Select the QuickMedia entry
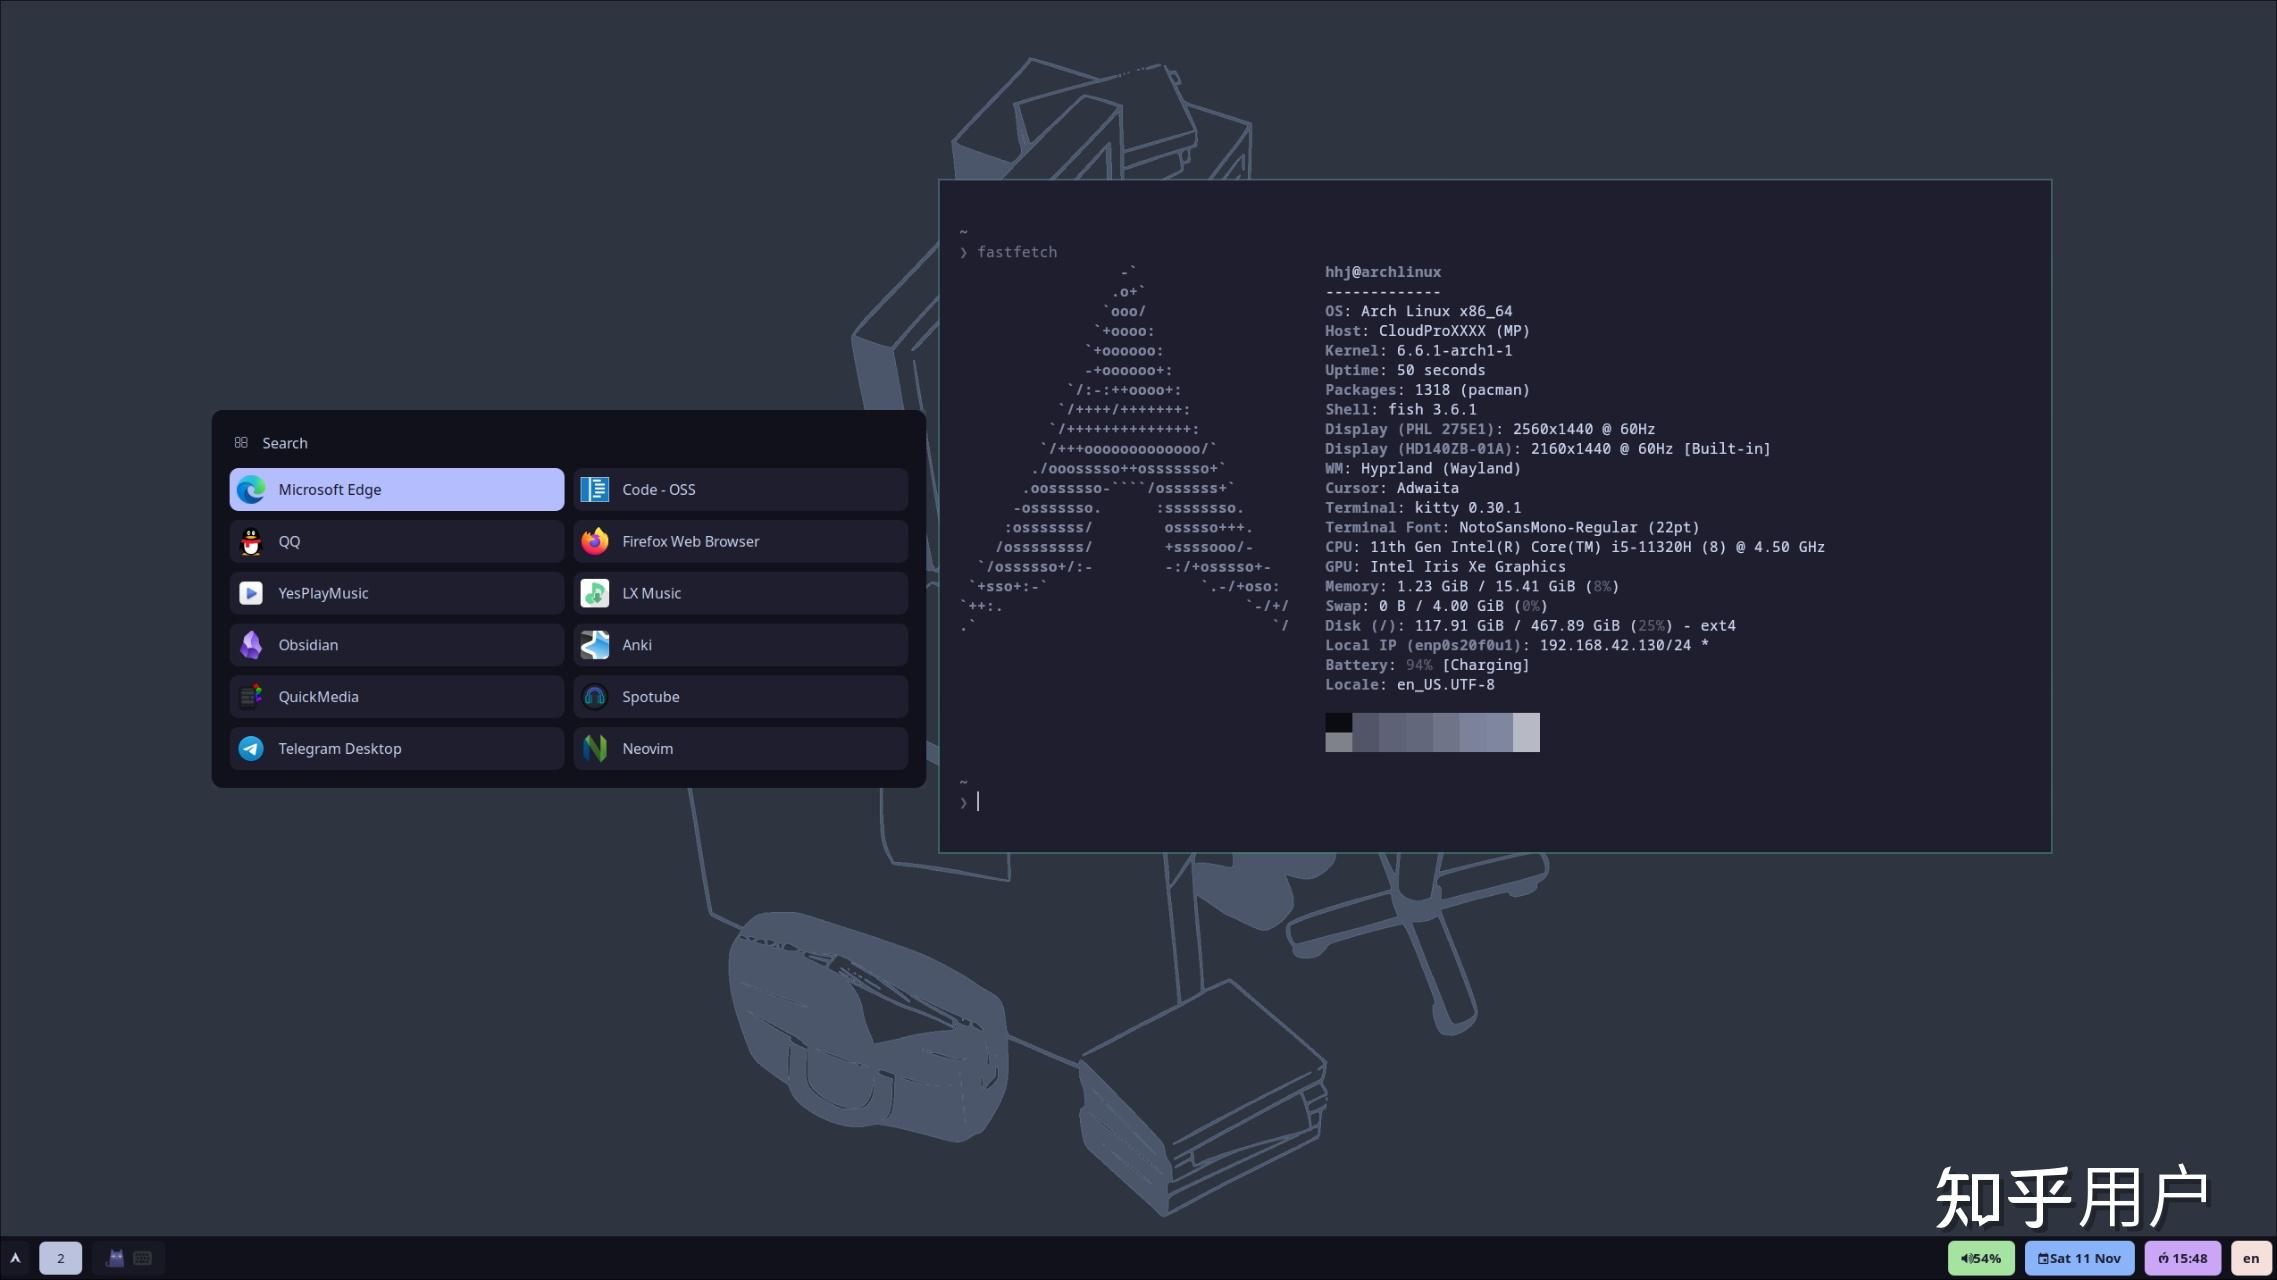2277x1280 pixels. coord(396,697)
